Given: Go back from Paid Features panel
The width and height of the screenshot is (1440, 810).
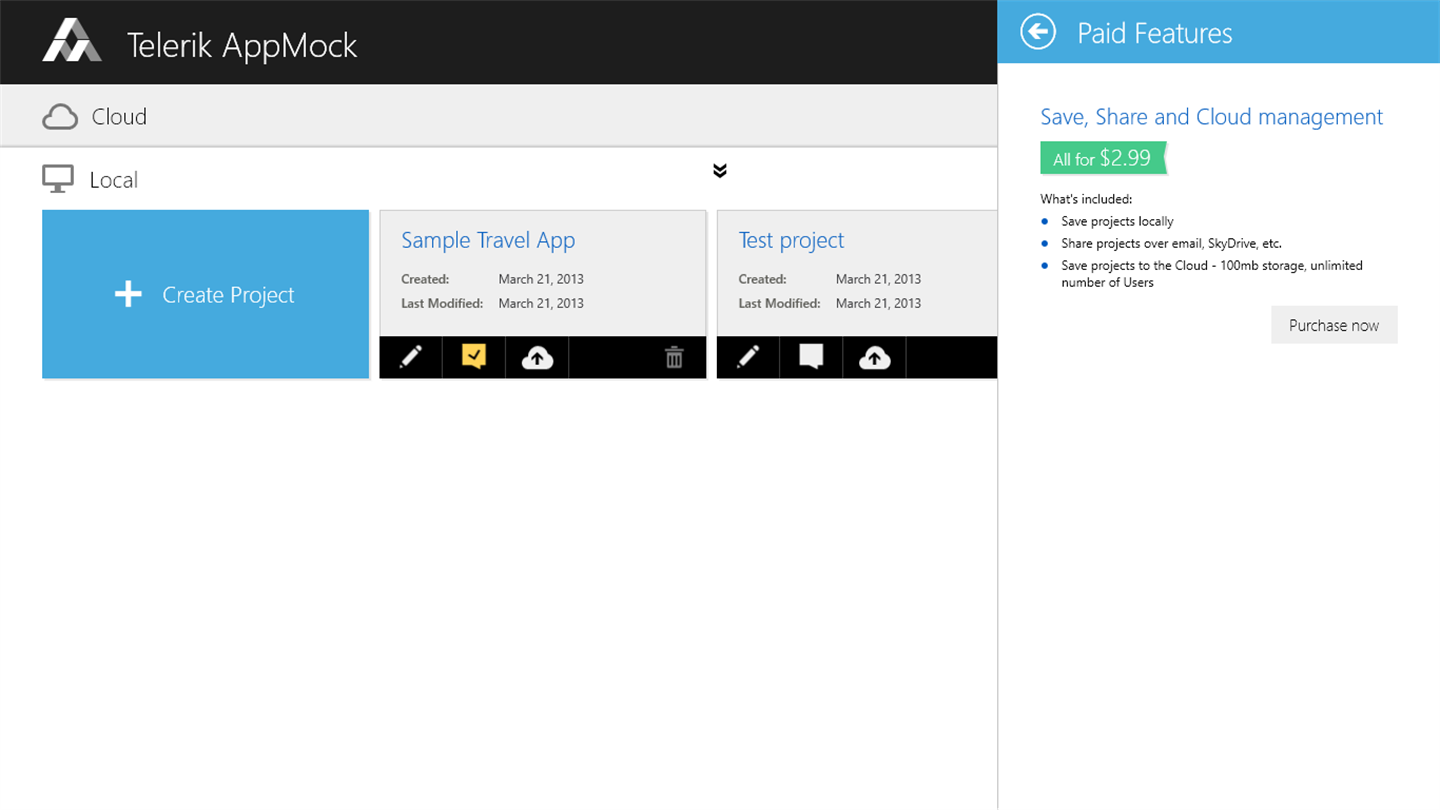Looking at the screenshot, I should coord(1038,32).
